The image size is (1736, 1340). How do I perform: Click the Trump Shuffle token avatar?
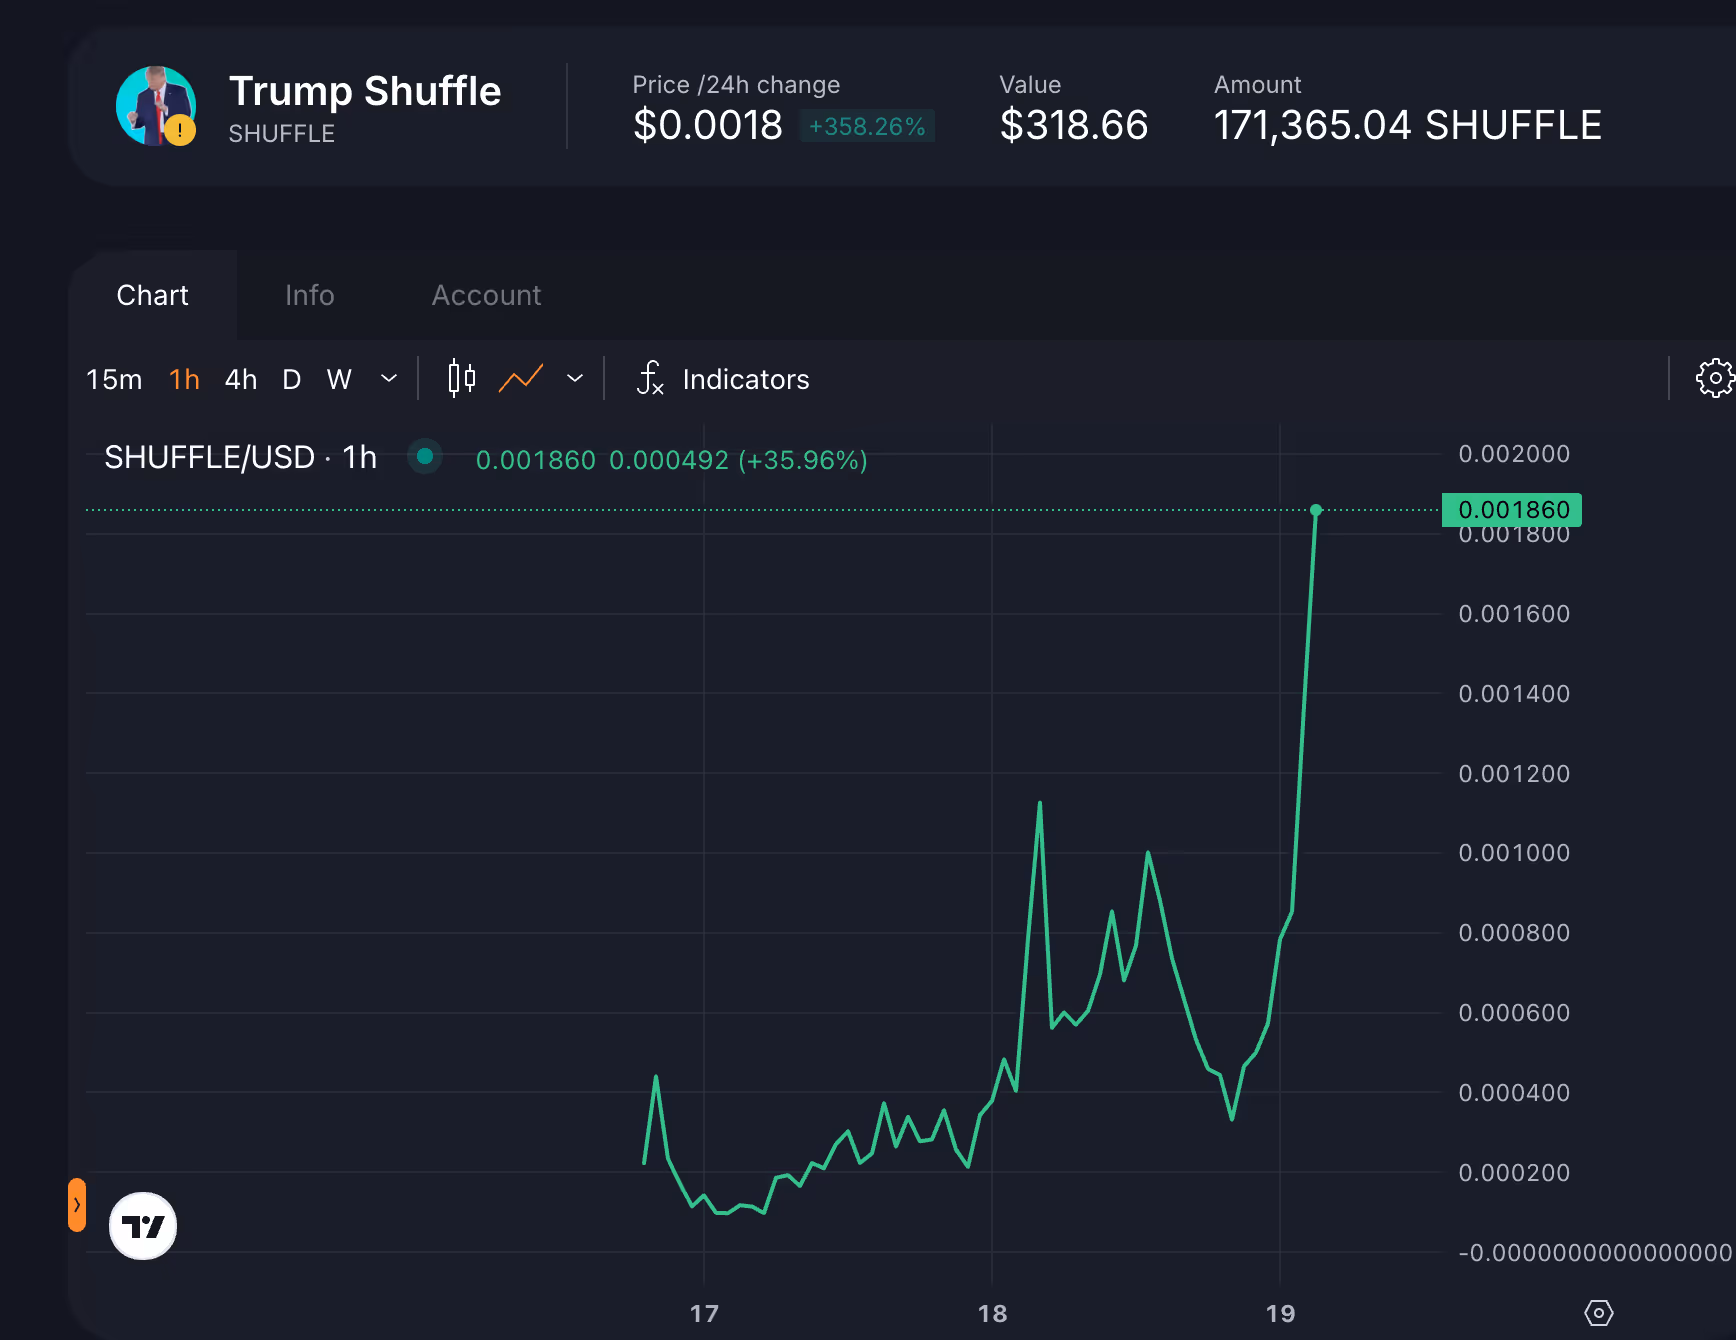tap(156, 106)
